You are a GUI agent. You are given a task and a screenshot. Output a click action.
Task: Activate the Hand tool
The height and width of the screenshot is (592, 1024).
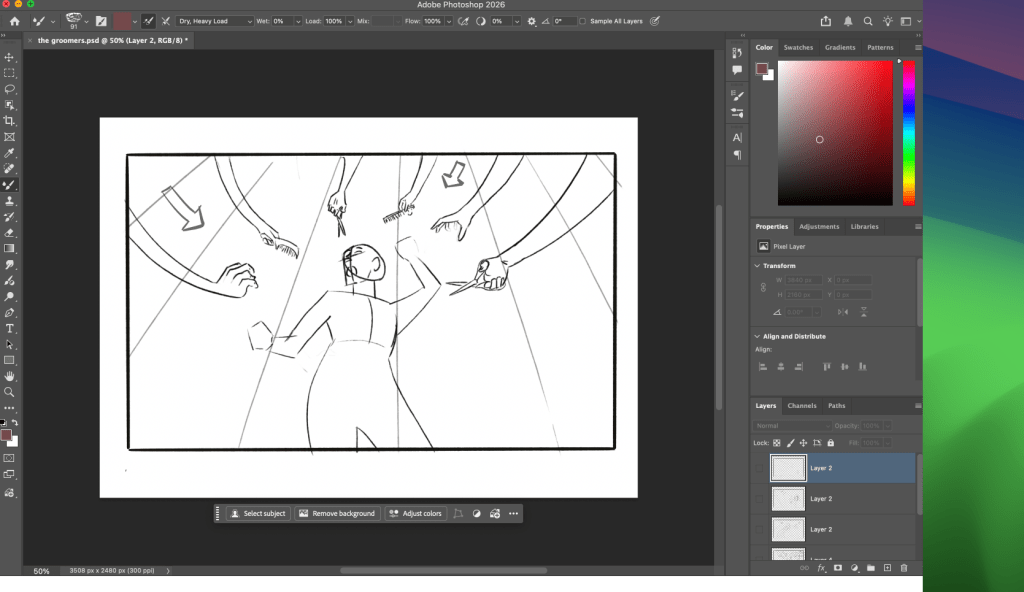pos(10,376)
